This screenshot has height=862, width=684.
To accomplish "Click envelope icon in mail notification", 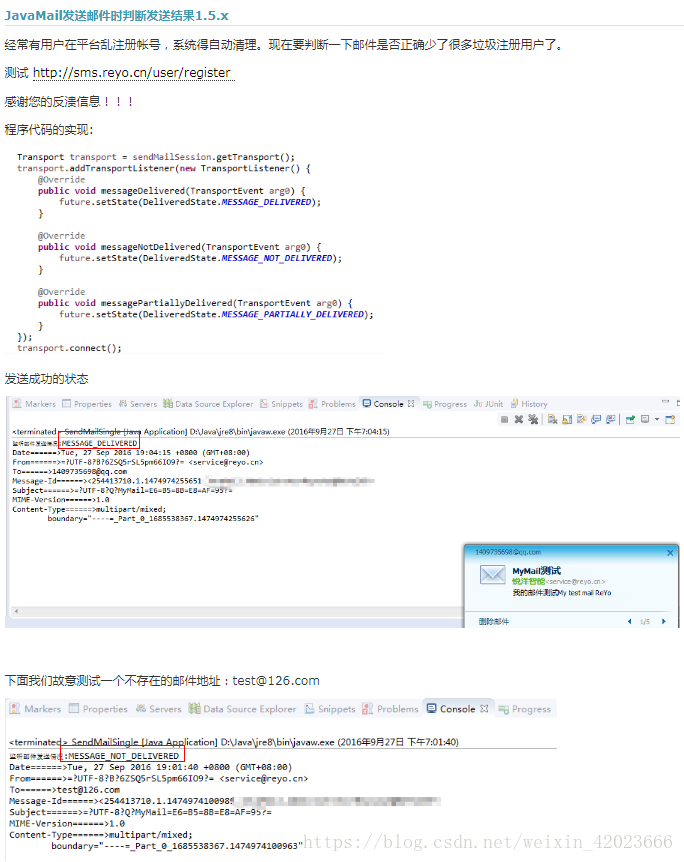I will 492,574.
